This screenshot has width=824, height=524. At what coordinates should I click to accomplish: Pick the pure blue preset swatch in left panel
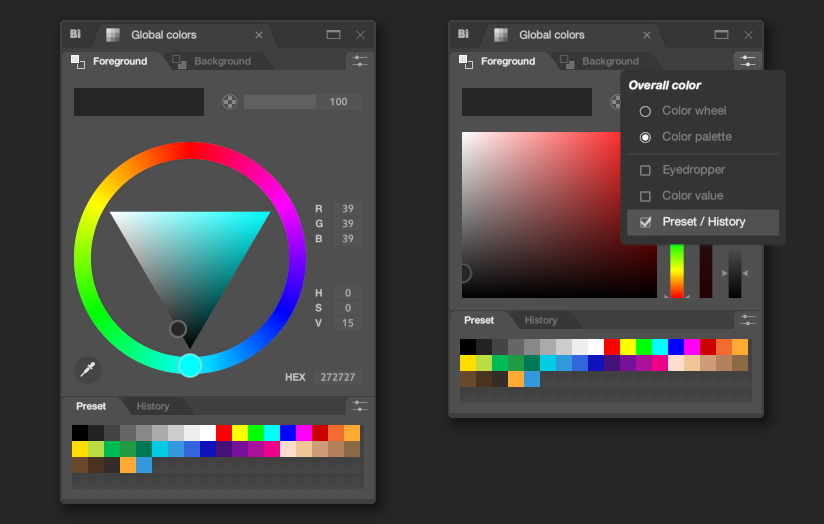[288, 433]
